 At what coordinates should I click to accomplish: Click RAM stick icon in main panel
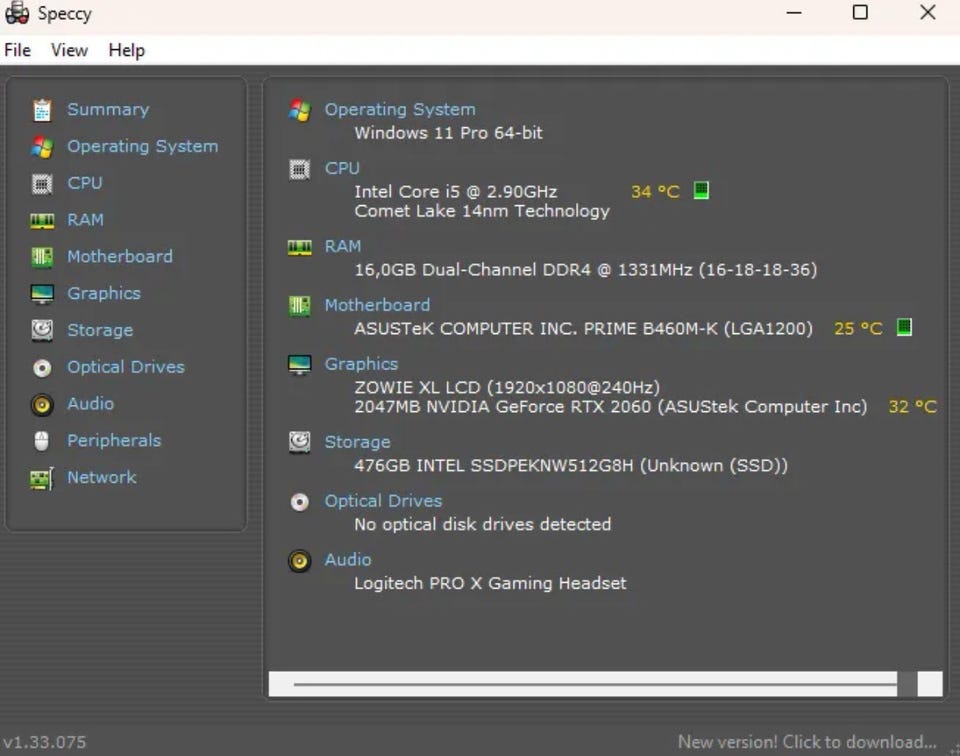299,247
